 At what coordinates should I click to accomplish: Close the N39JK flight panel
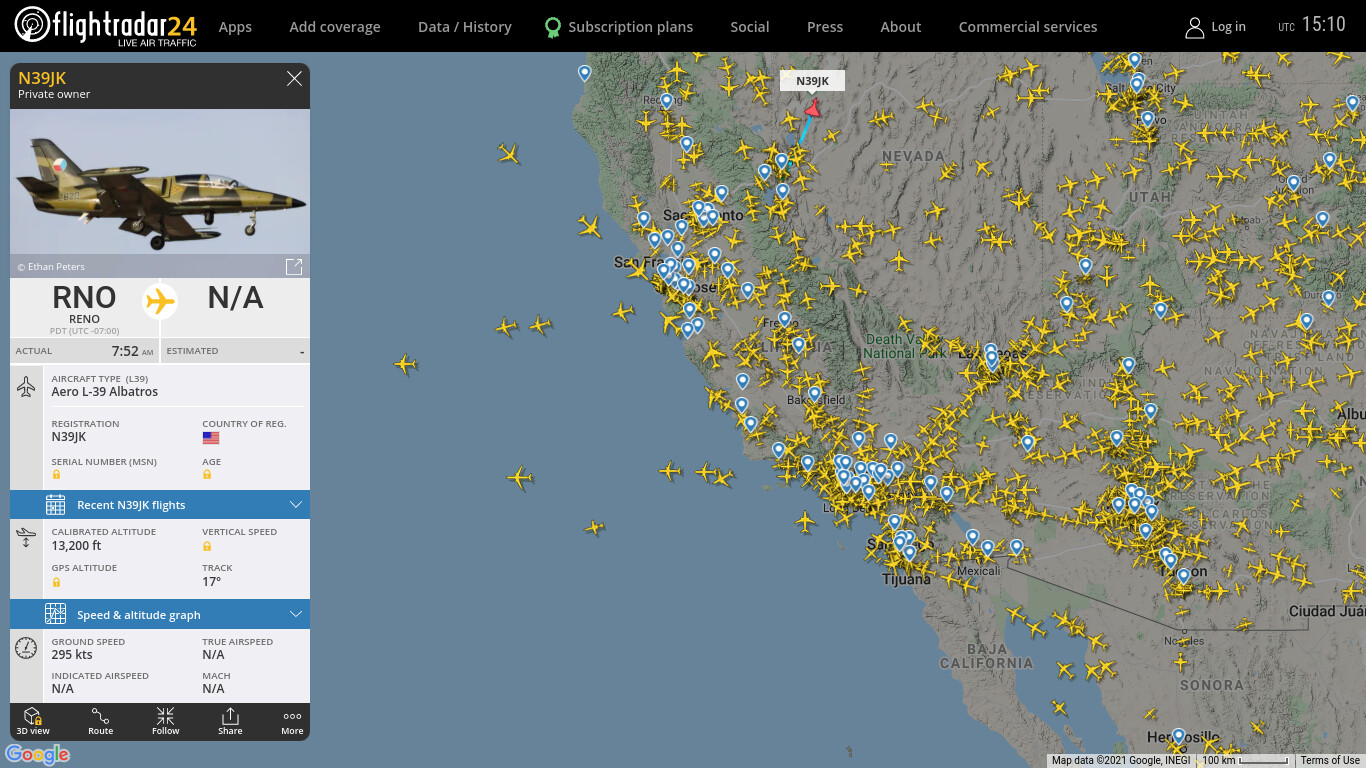[294, 79]
